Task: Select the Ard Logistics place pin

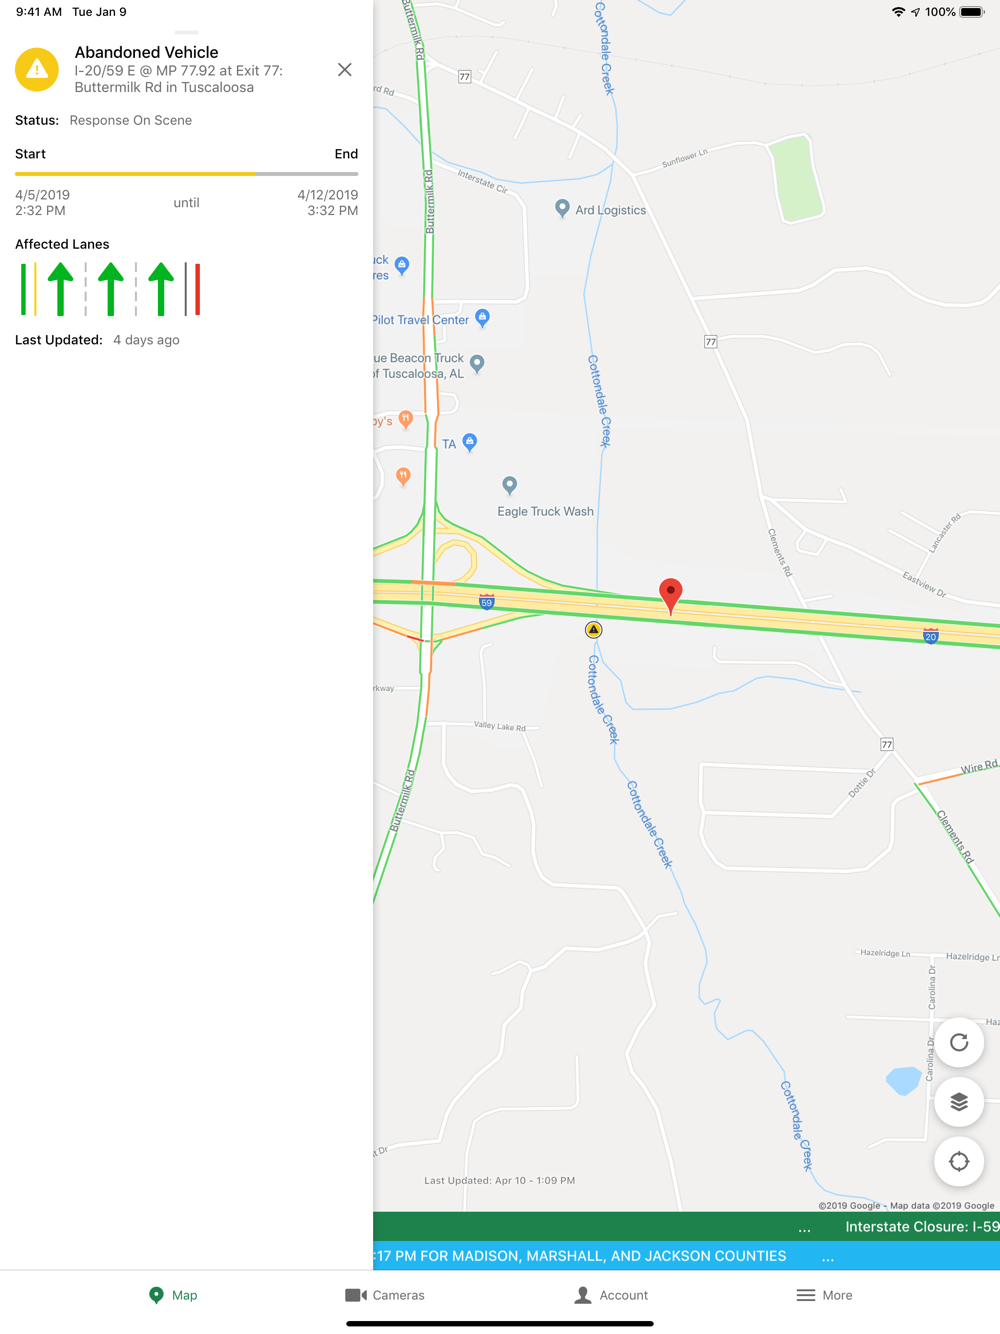Action: (562, 208)
